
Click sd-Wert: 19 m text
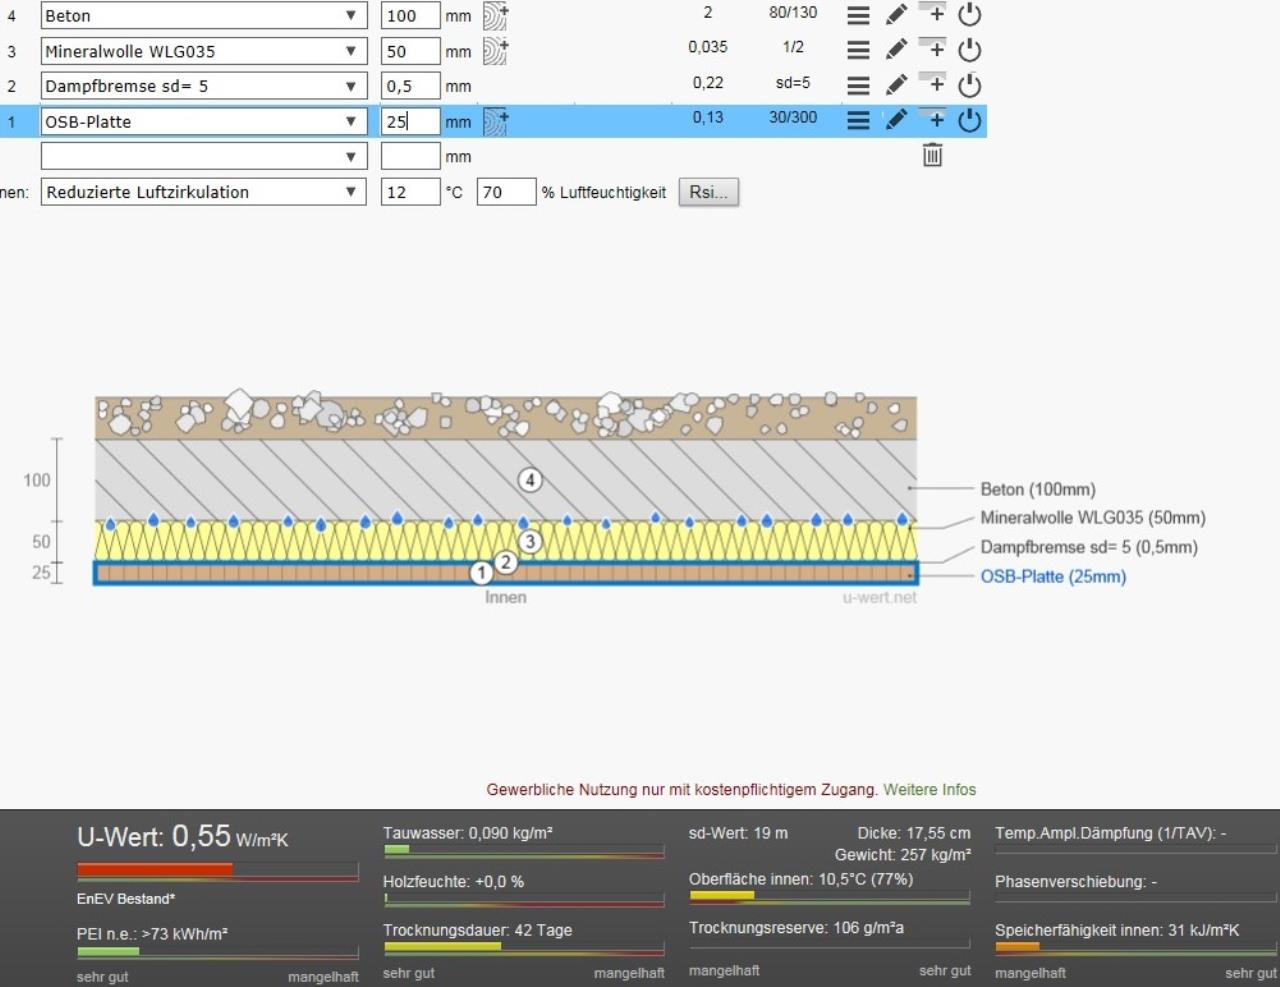738,833
